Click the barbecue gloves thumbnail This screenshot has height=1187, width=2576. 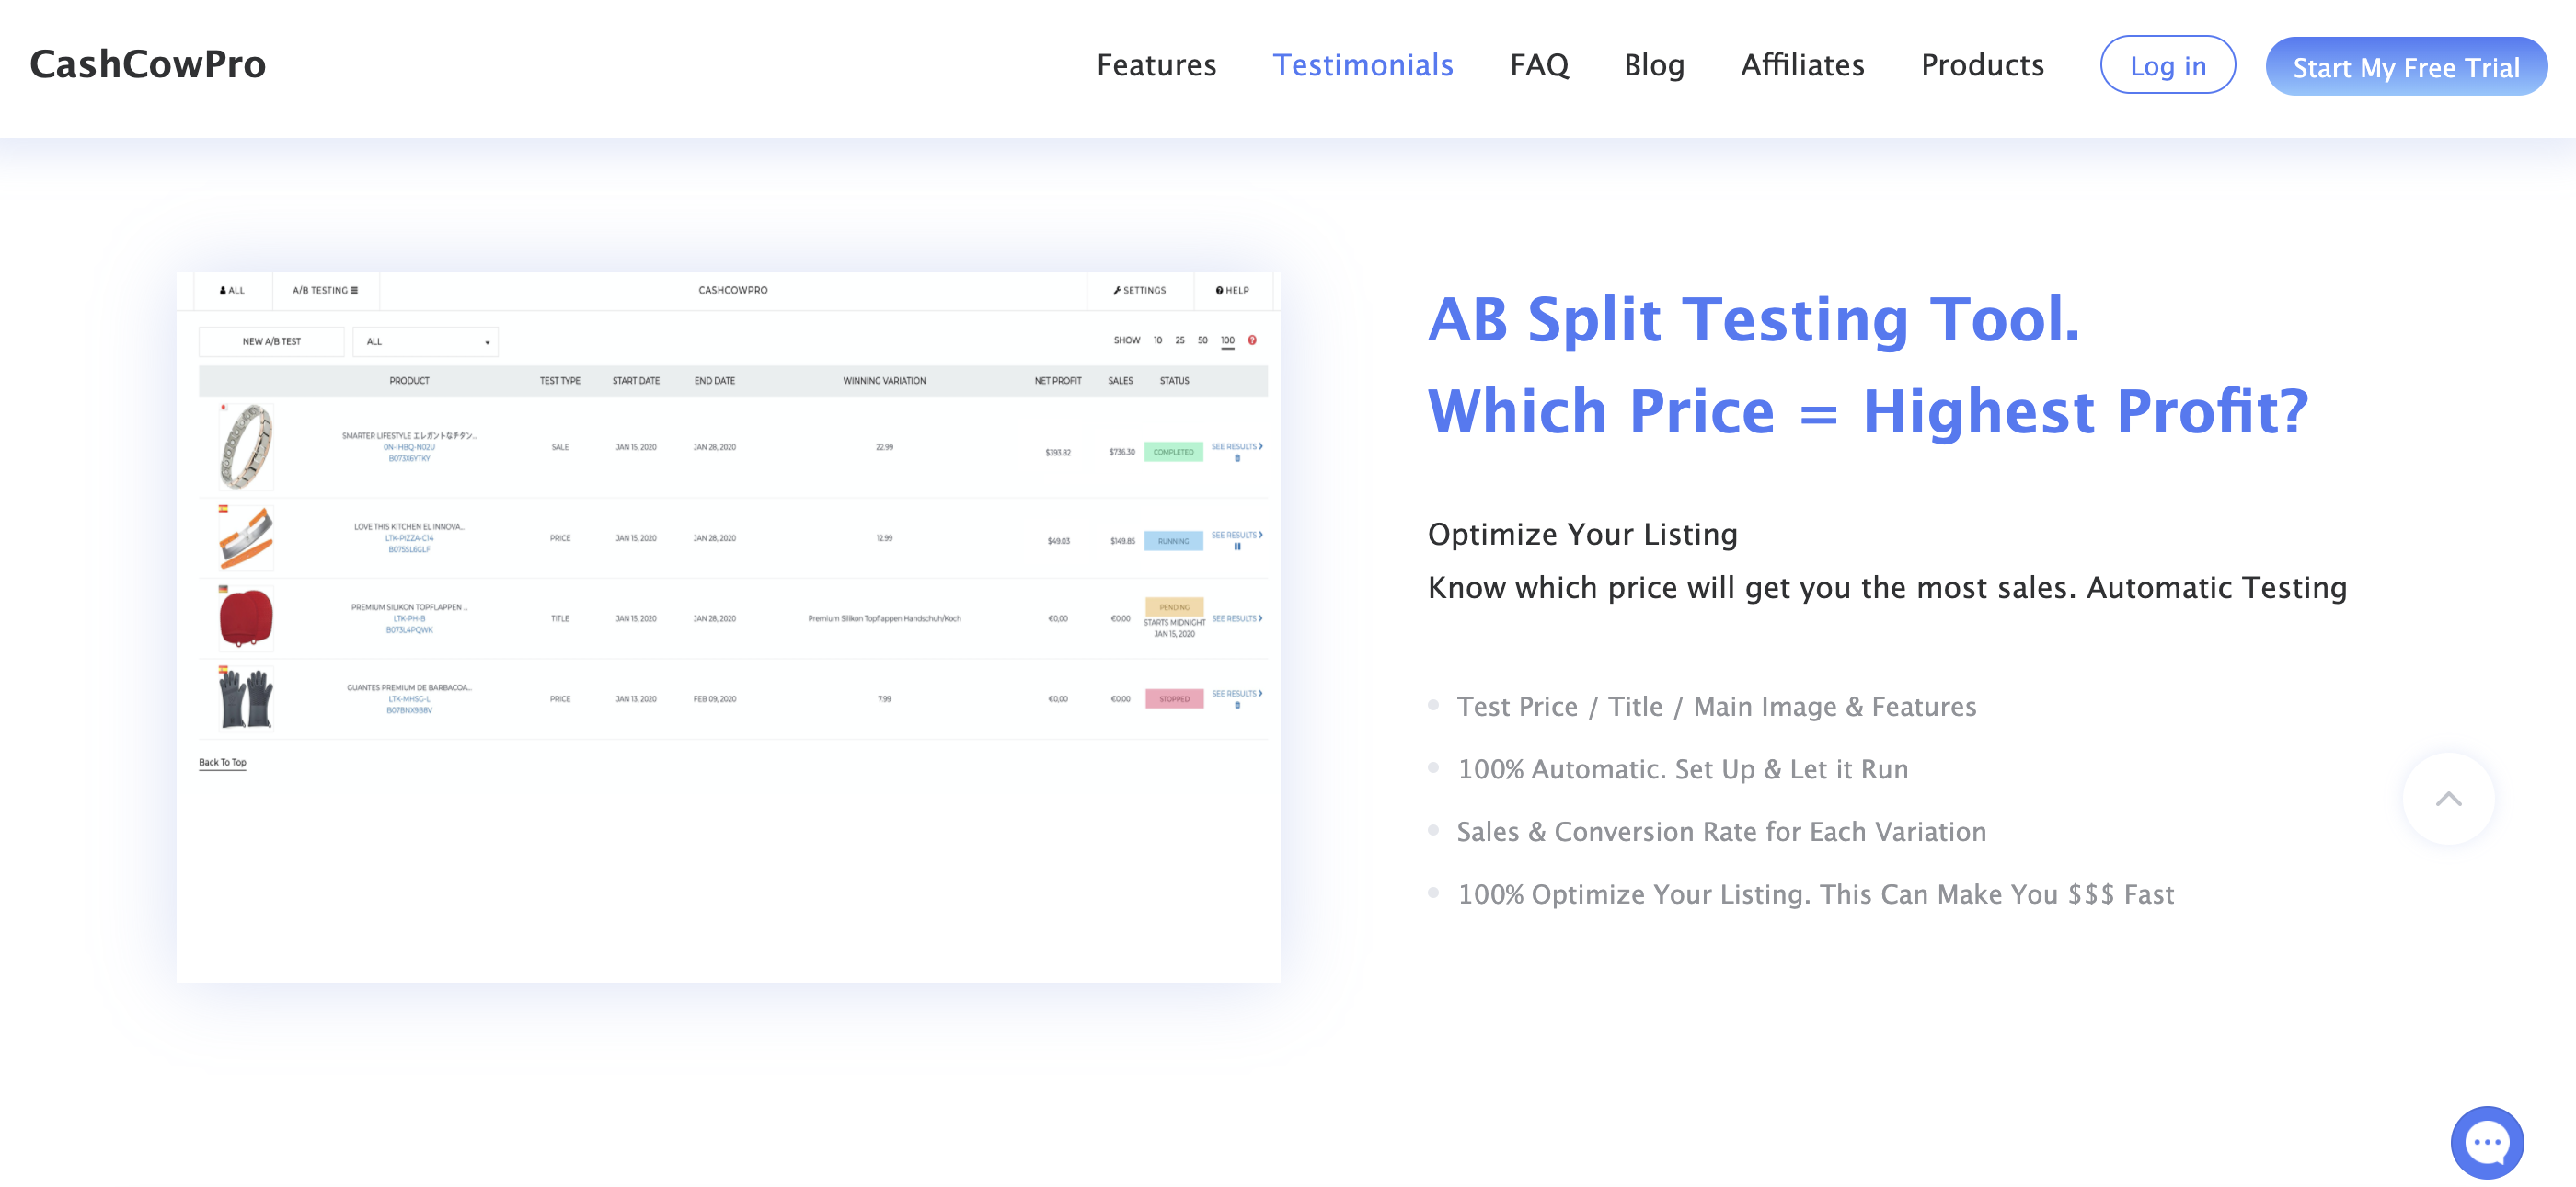246,698
